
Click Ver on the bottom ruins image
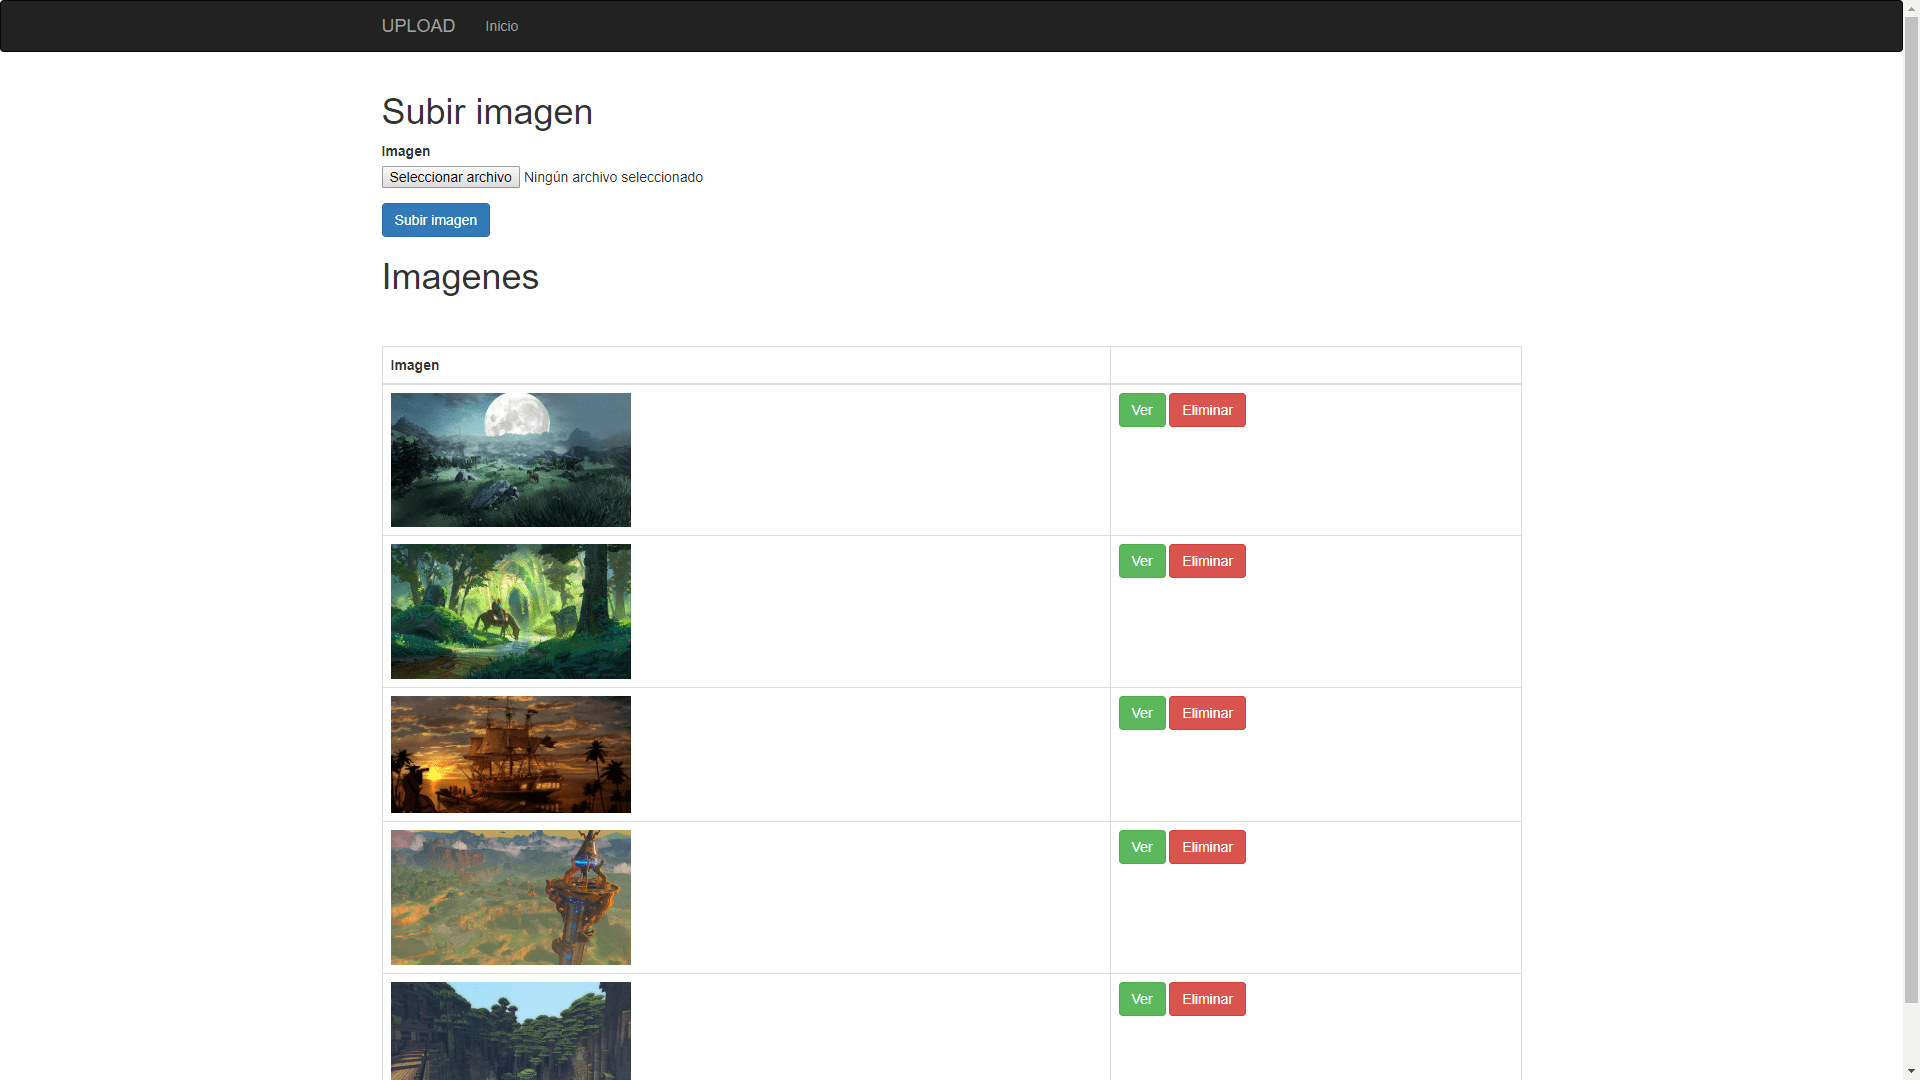[1141, 998]
